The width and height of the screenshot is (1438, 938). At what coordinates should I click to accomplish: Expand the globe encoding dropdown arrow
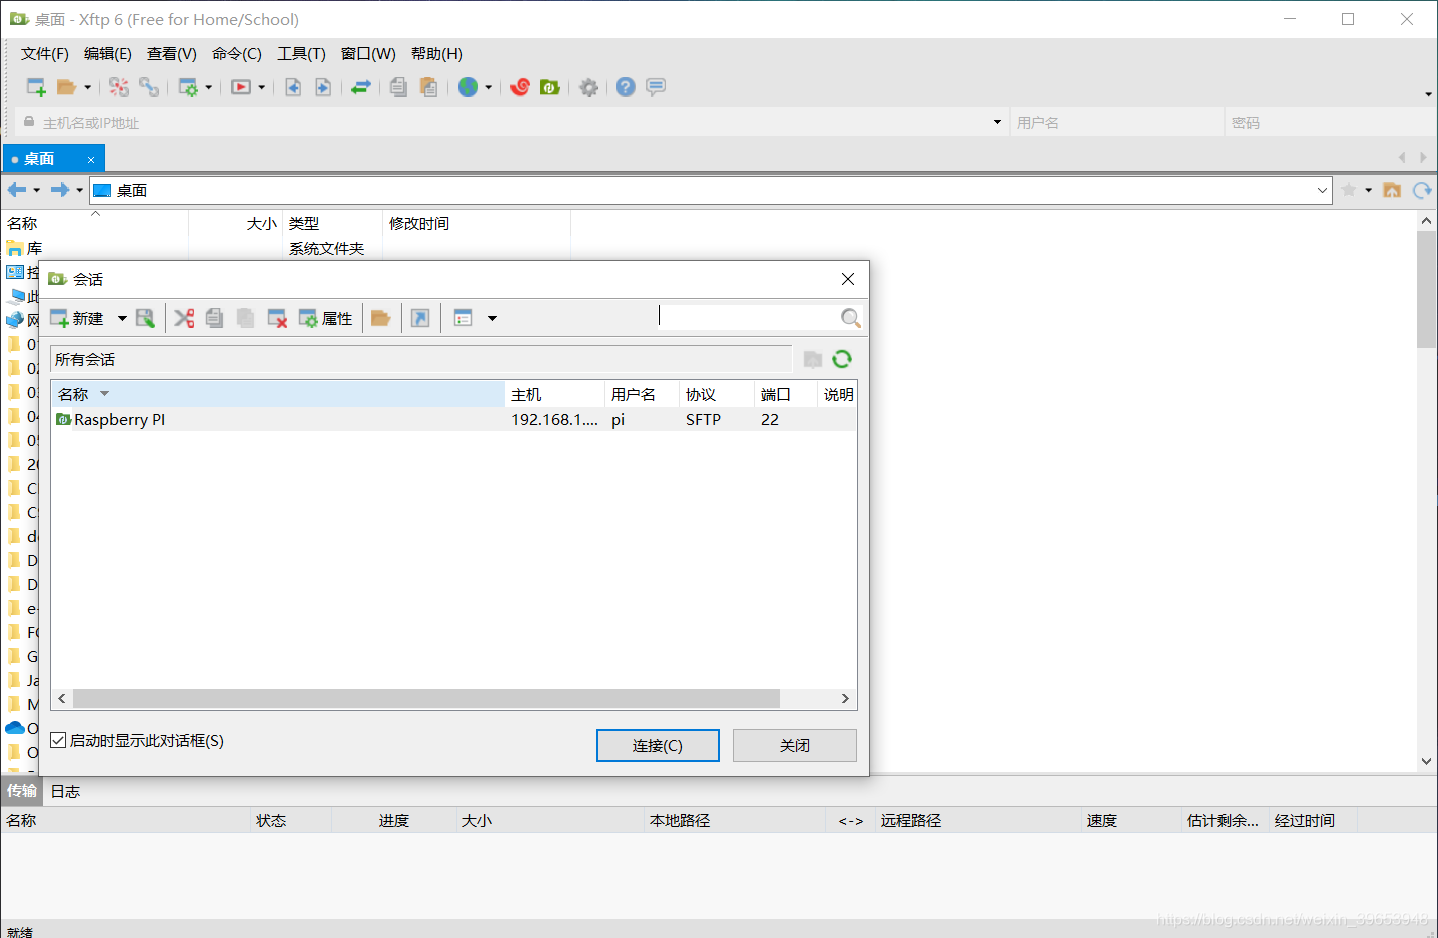pyautogui.click(x=488, y=87)
